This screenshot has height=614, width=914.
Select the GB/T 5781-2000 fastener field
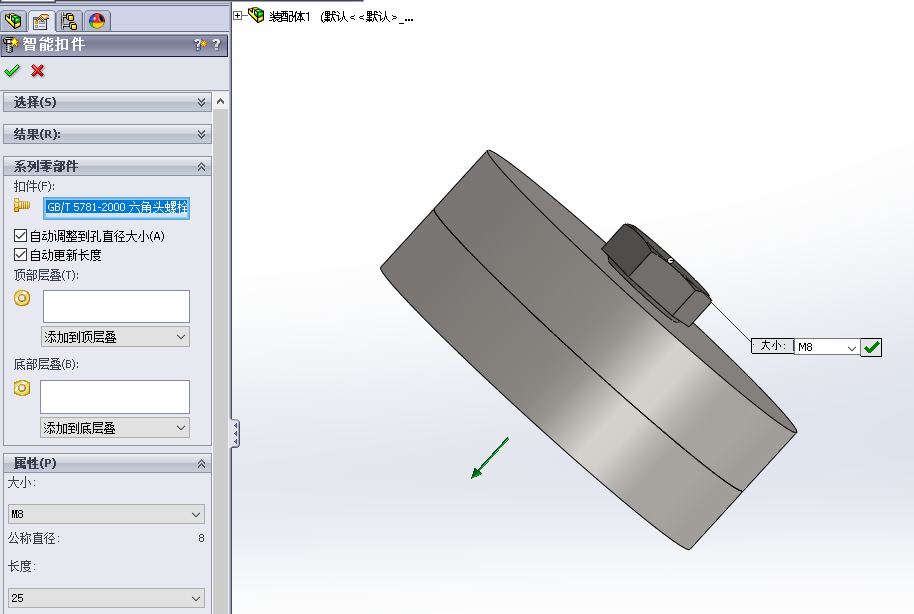tap(117, 208)
